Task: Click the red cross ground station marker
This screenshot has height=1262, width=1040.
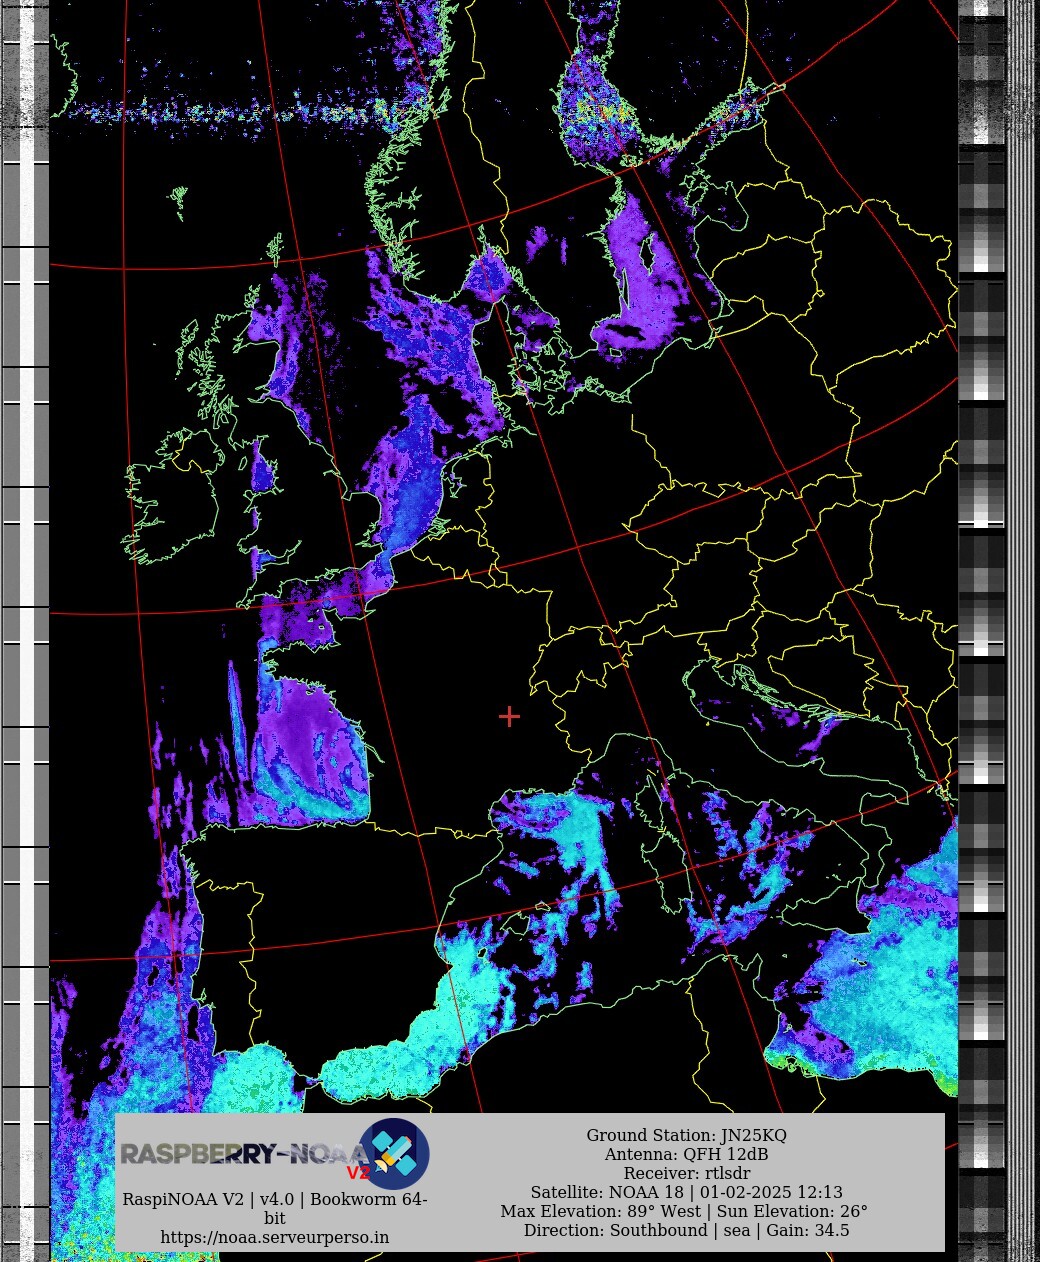Action: coord(509,716)
